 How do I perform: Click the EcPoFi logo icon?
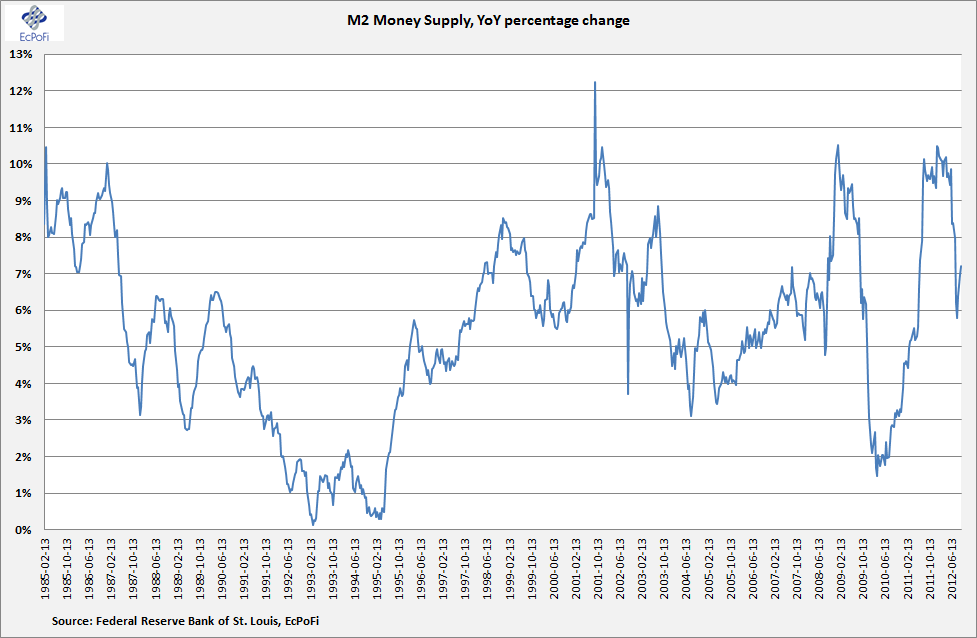(x=34, y=19)
